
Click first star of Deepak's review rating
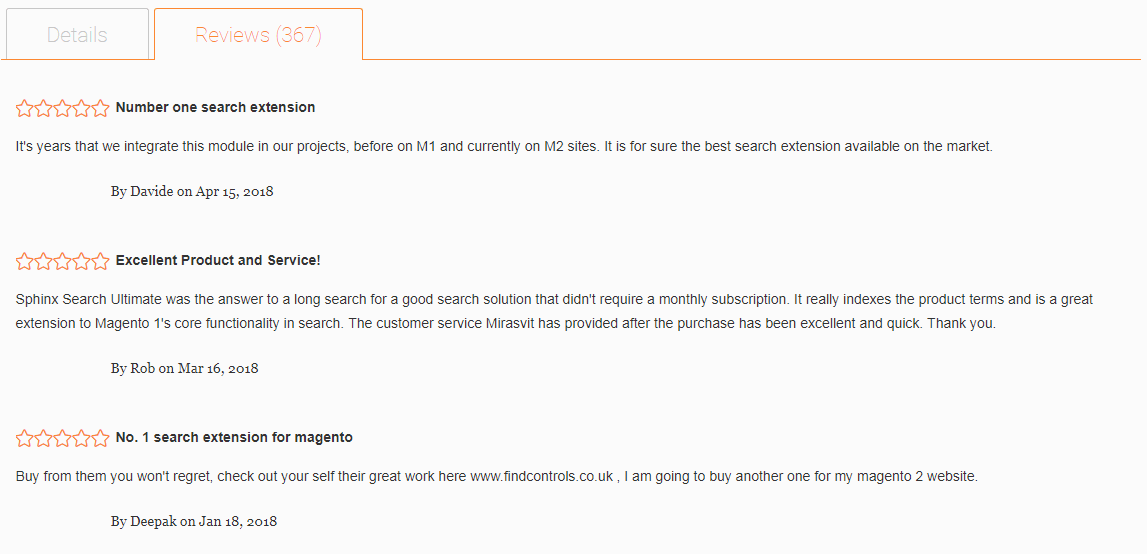point(25,438)
